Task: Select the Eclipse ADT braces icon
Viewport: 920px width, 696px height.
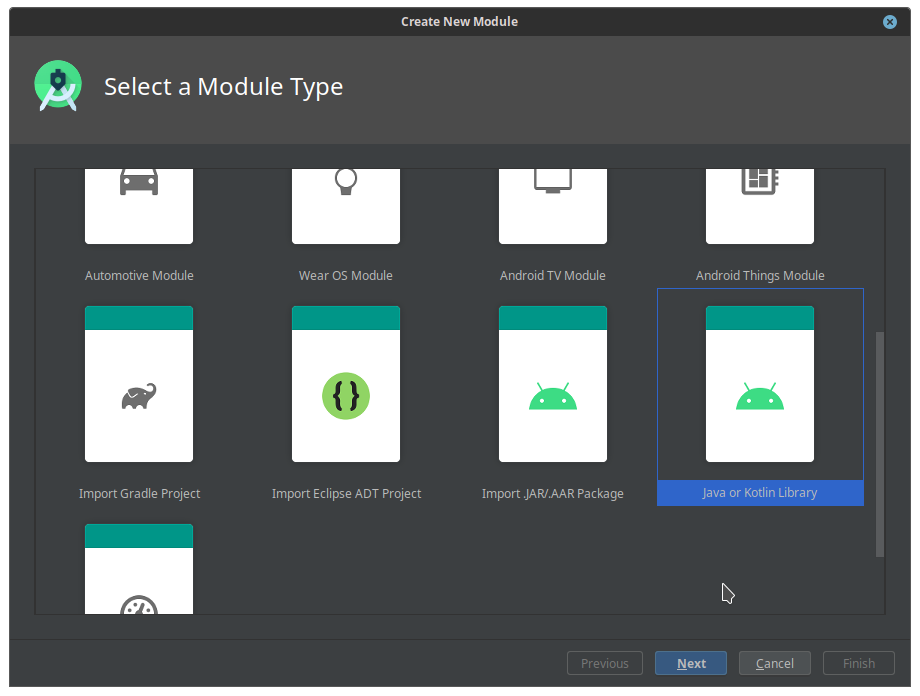Action: pyautogui.click(x=346, y=396)
